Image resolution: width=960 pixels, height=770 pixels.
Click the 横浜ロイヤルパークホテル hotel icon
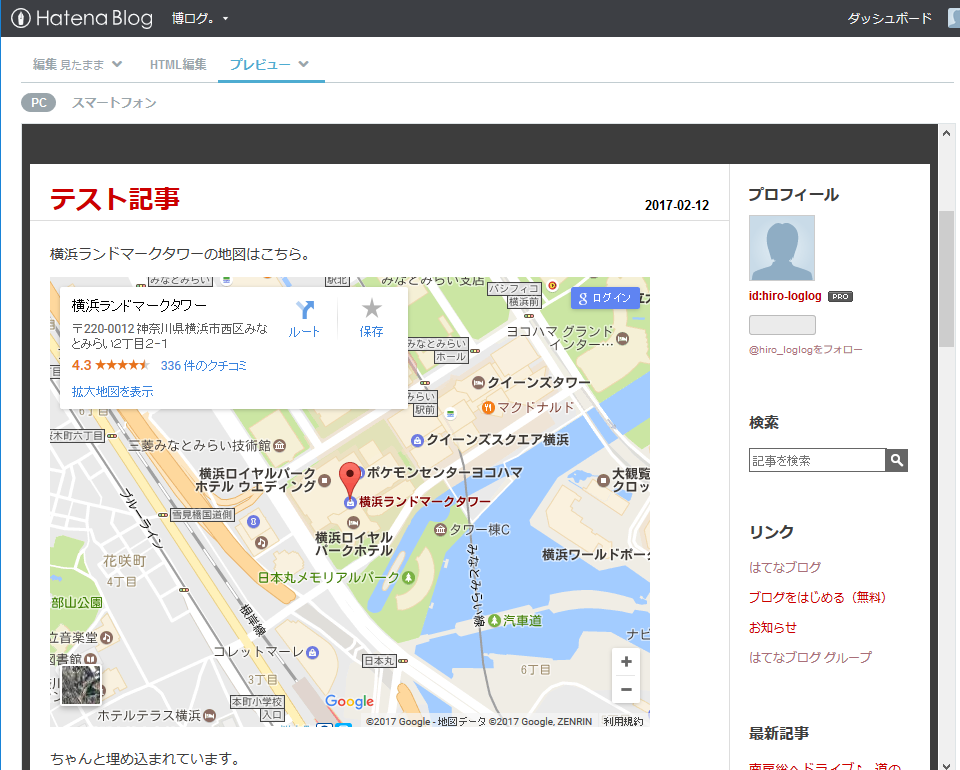pos(353,523)
